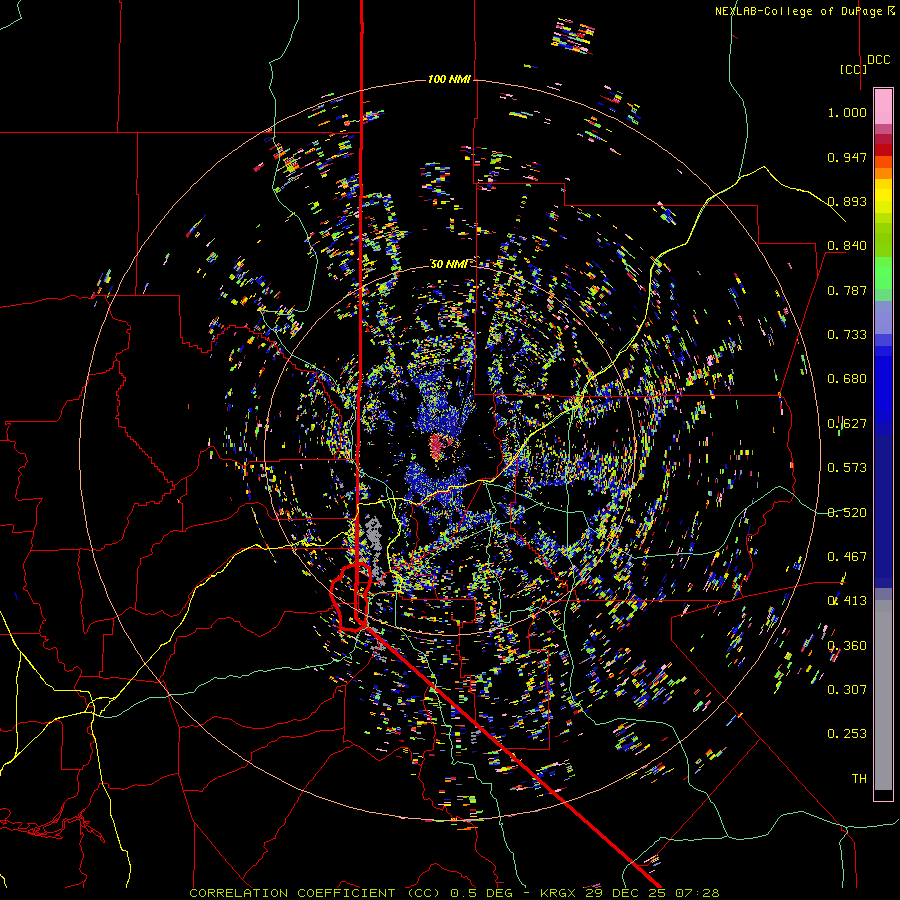Select the 0.413 legend value

(x=847, y=601)
